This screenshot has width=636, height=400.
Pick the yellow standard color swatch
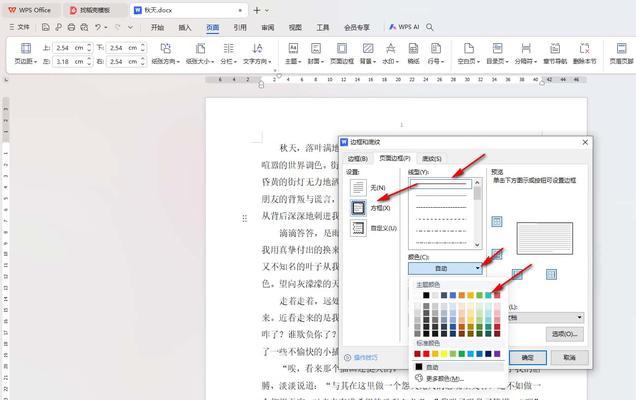pyautogui.click(x=444, y=354)
